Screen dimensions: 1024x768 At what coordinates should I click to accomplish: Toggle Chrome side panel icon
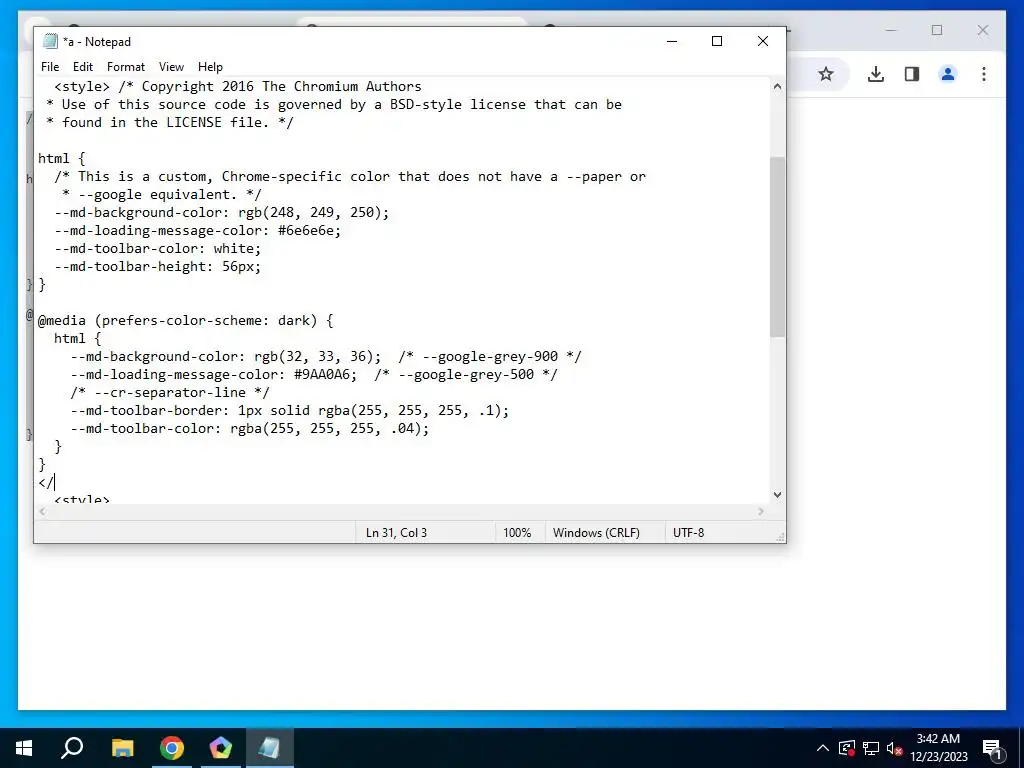(912, 74)
